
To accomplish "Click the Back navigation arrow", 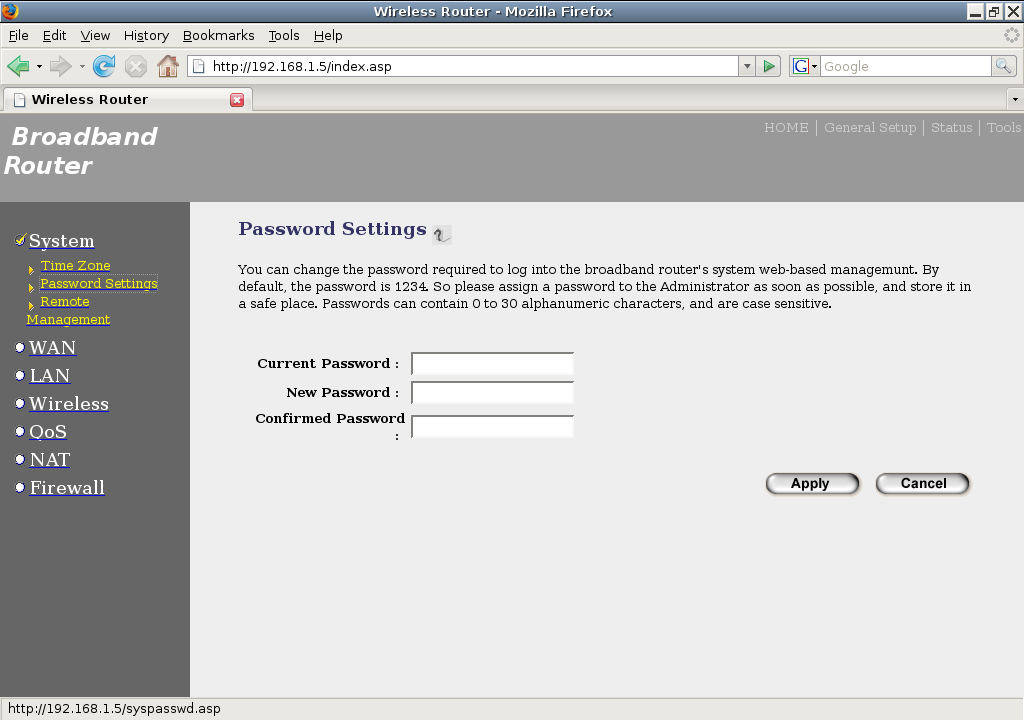I will (x=18, y=66).
